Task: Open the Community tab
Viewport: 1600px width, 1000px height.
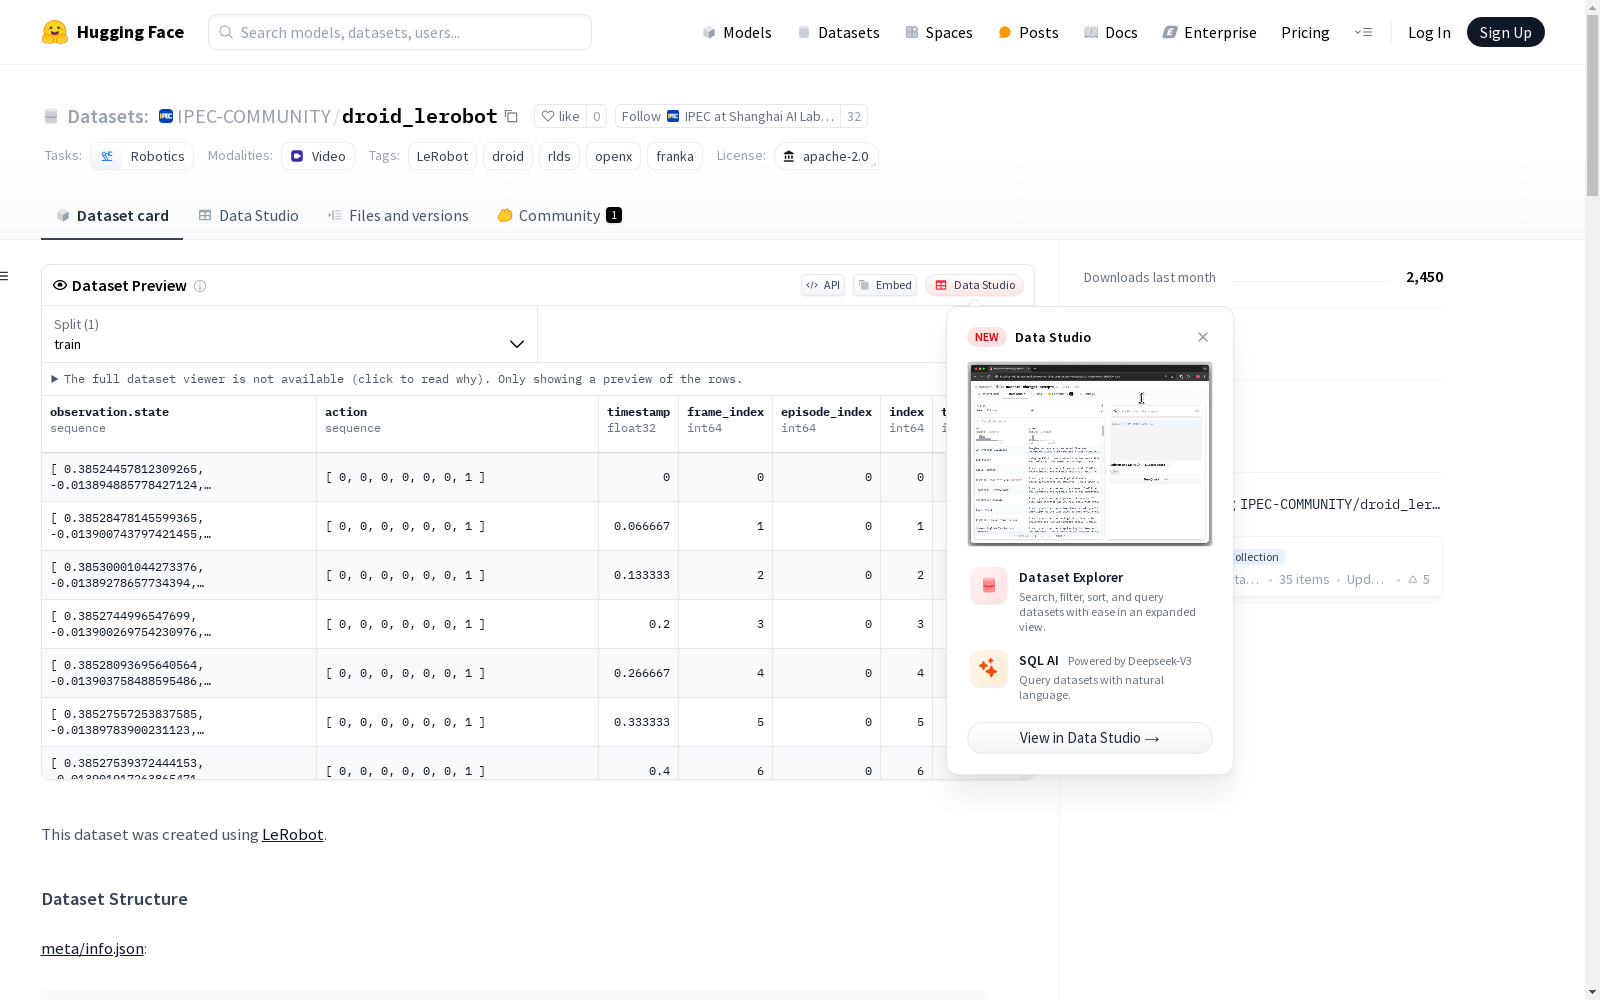Action: click(x=559, y=216)
